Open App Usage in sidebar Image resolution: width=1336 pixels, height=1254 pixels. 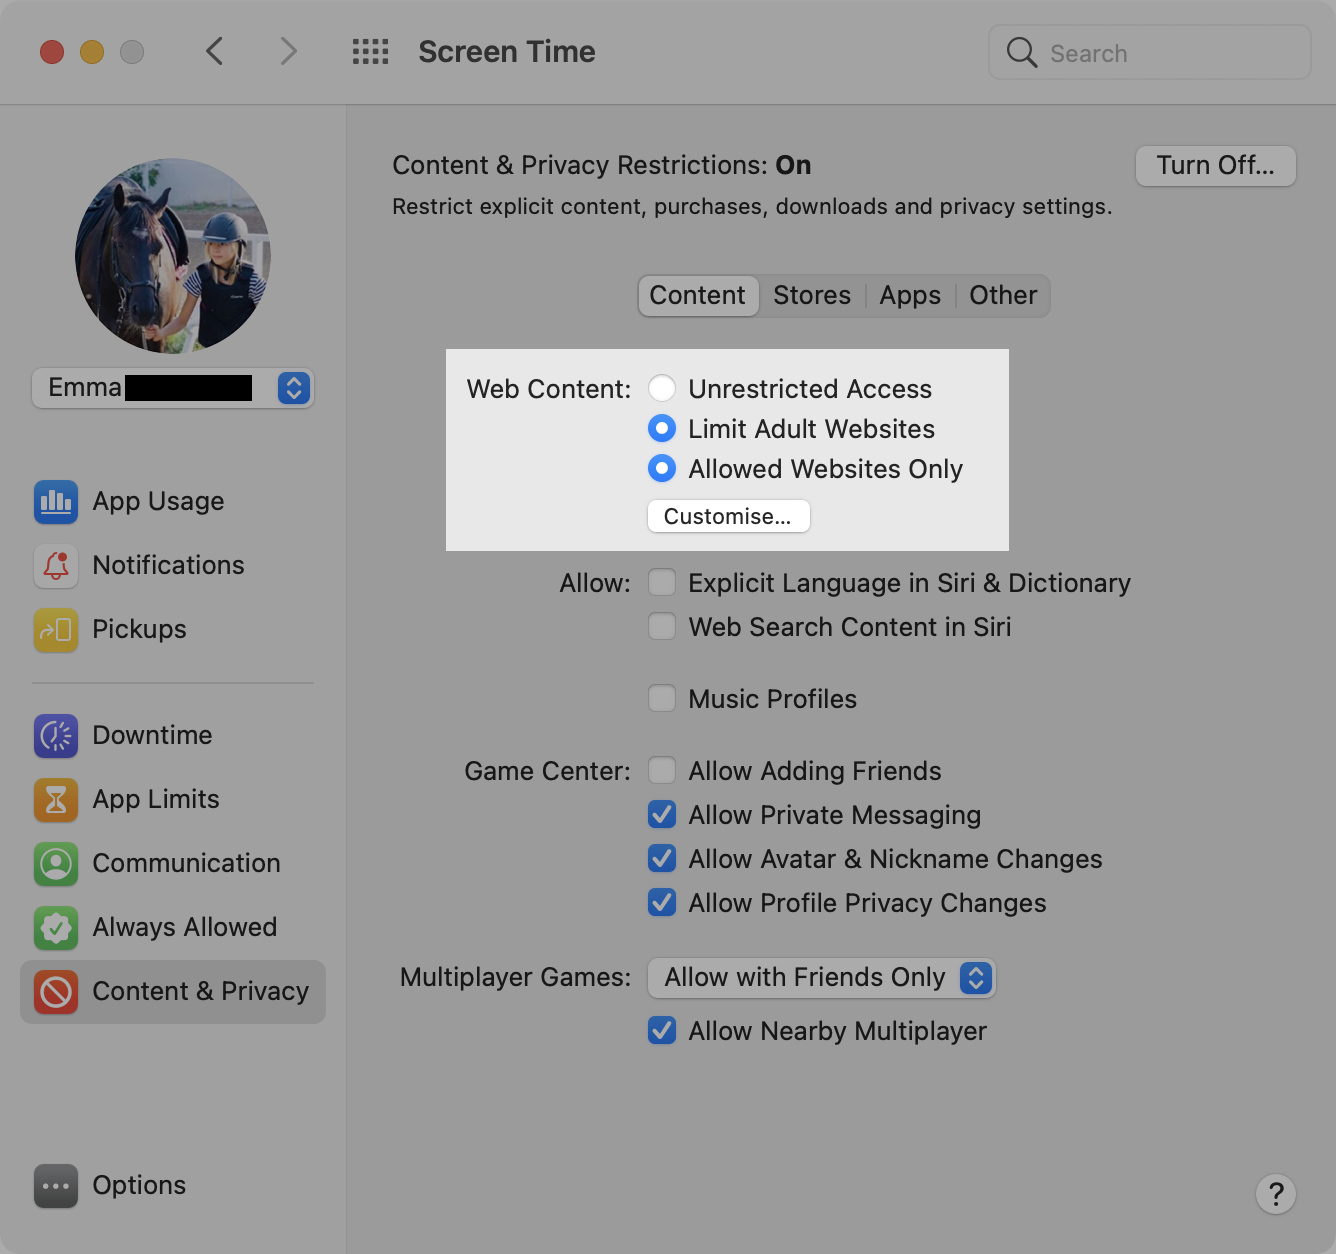pos(158,501)
